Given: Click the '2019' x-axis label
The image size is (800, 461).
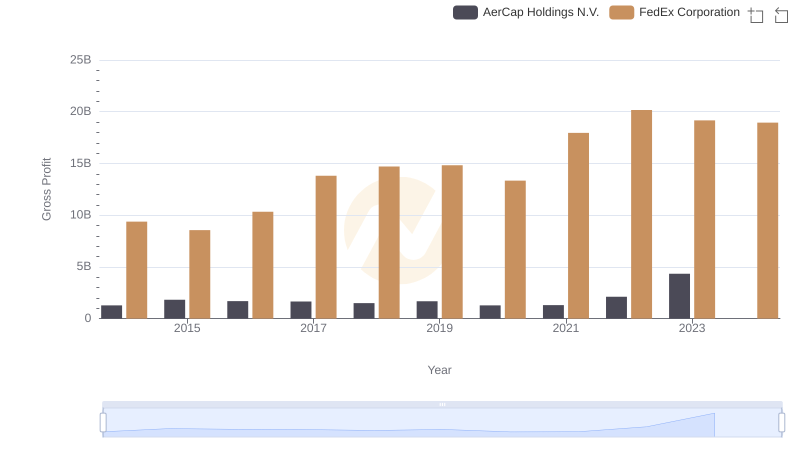Looking at the screenshot, I should tap(439, 328).
